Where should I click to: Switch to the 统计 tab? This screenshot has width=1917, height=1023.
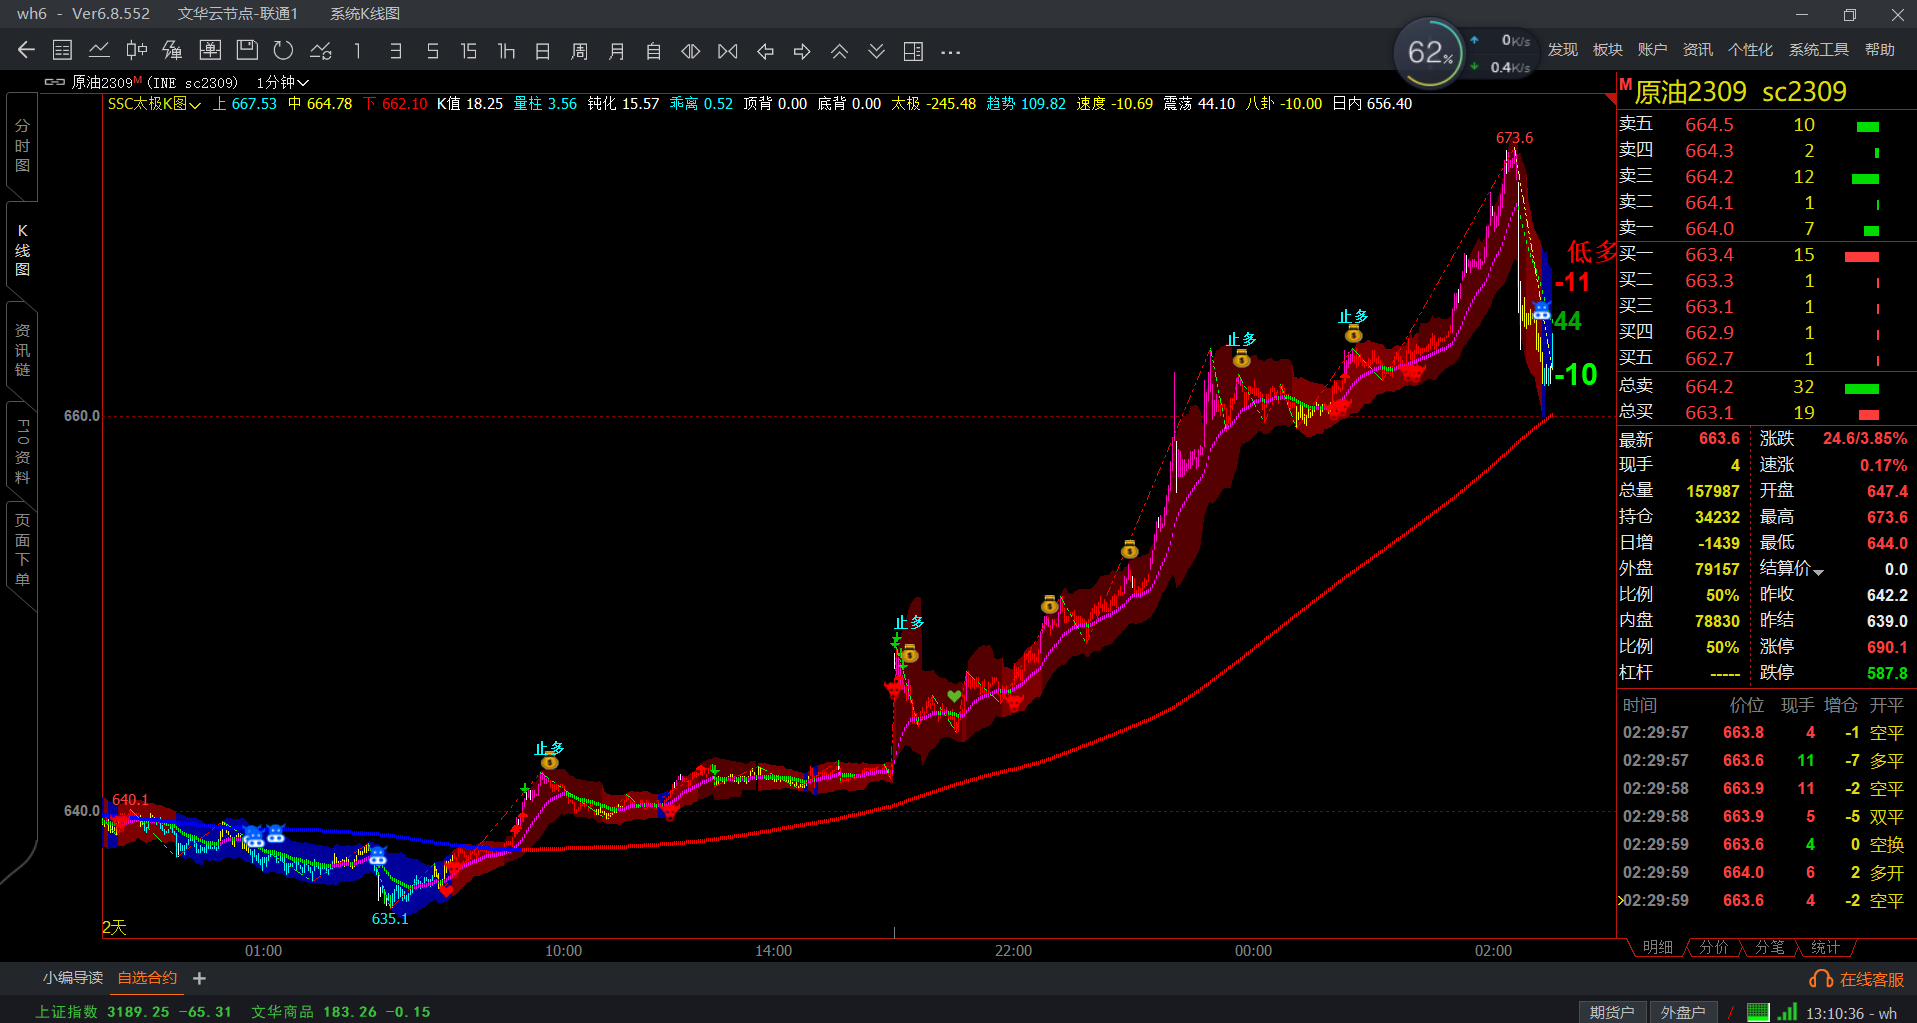(1826, 947)
